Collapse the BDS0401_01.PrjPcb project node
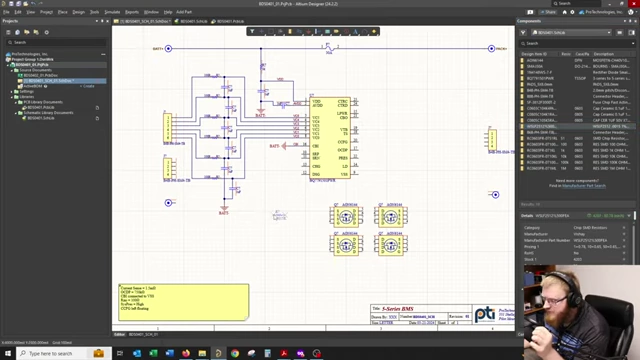The width and height of the screenshot is (640, 360). pyautogui.click(x=8, y=65)
